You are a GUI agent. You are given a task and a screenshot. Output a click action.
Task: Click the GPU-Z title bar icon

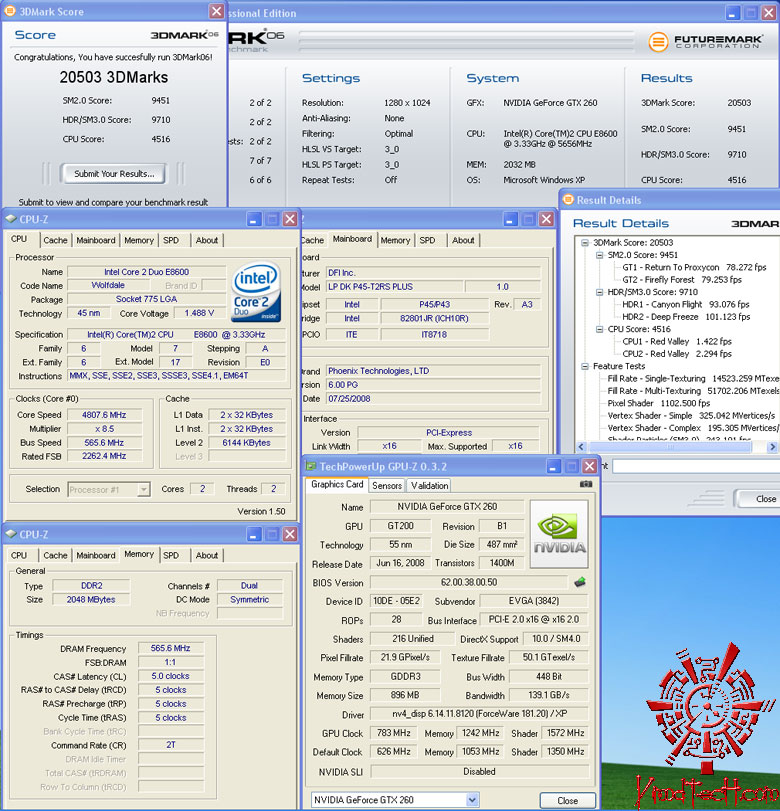[311, 466]
